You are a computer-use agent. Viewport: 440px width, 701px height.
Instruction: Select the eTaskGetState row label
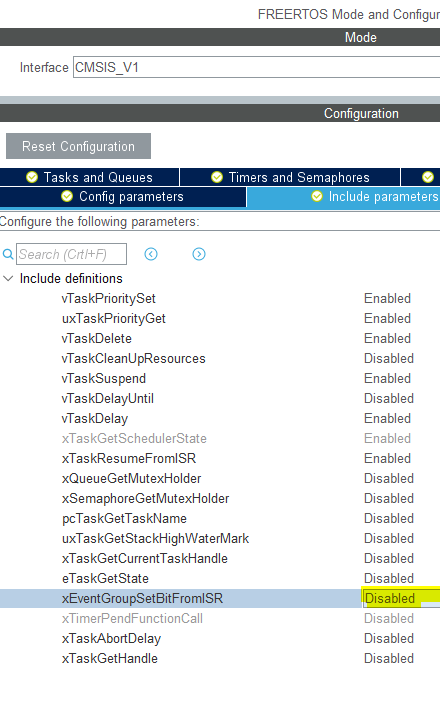(105, 579)
